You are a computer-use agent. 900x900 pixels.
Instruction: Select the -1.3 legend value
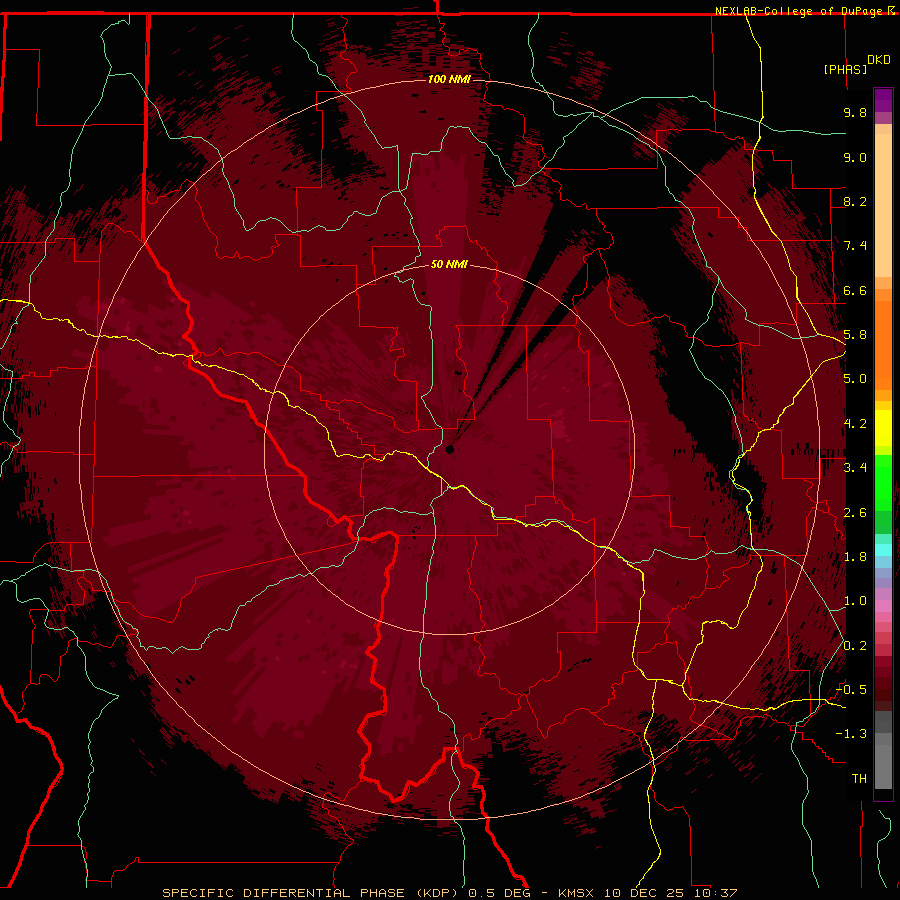click(852, 734)
